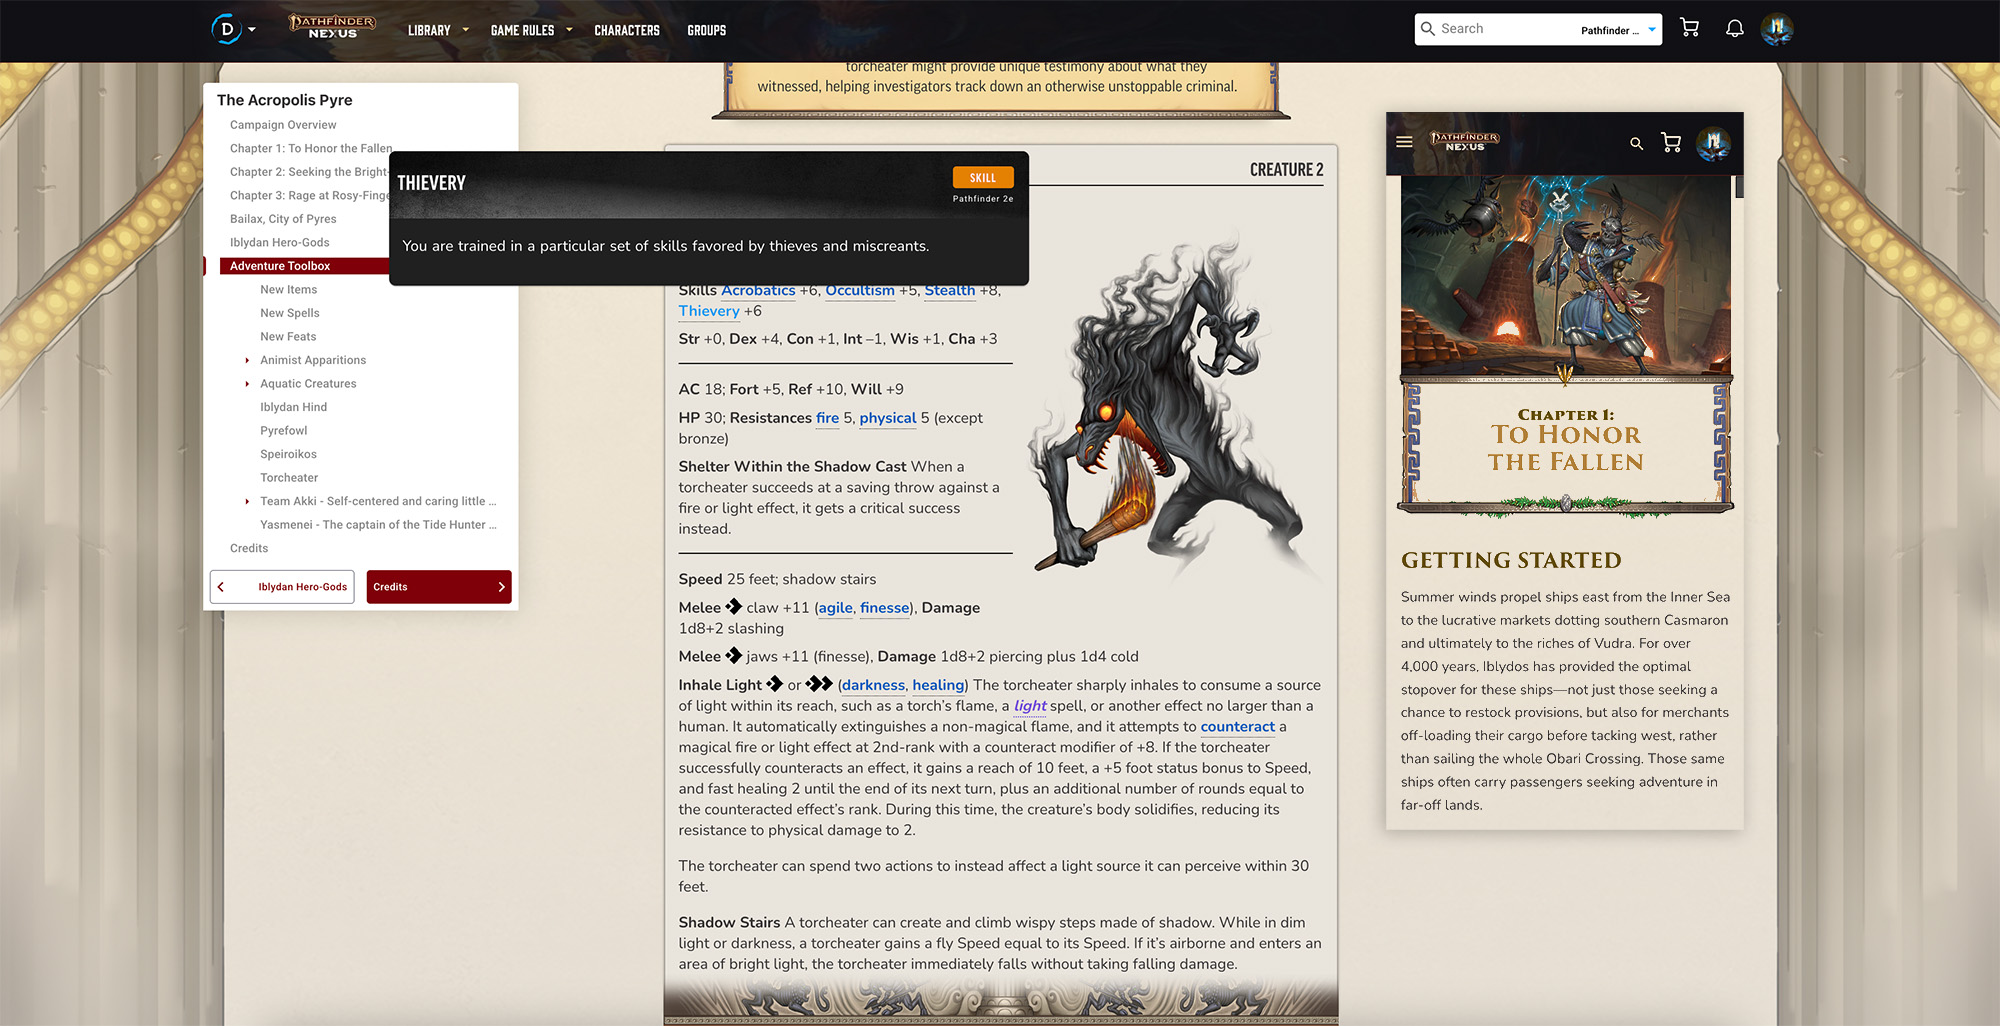Open the Game Rules dropdown menu
Viewport: 2000px width, 1026px height.
[x=532, y=30]
